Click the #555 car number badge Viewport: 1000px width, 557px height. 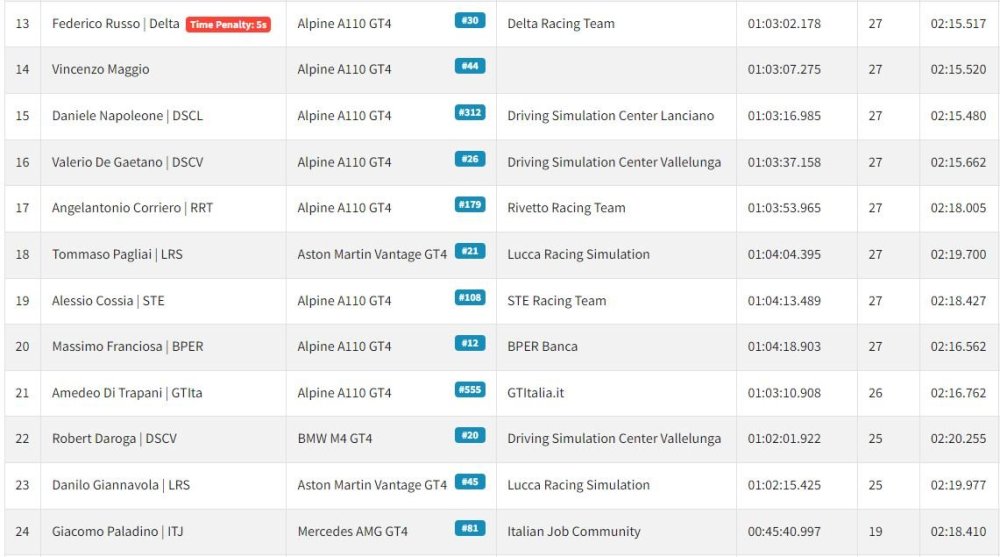tap(470, 389)
